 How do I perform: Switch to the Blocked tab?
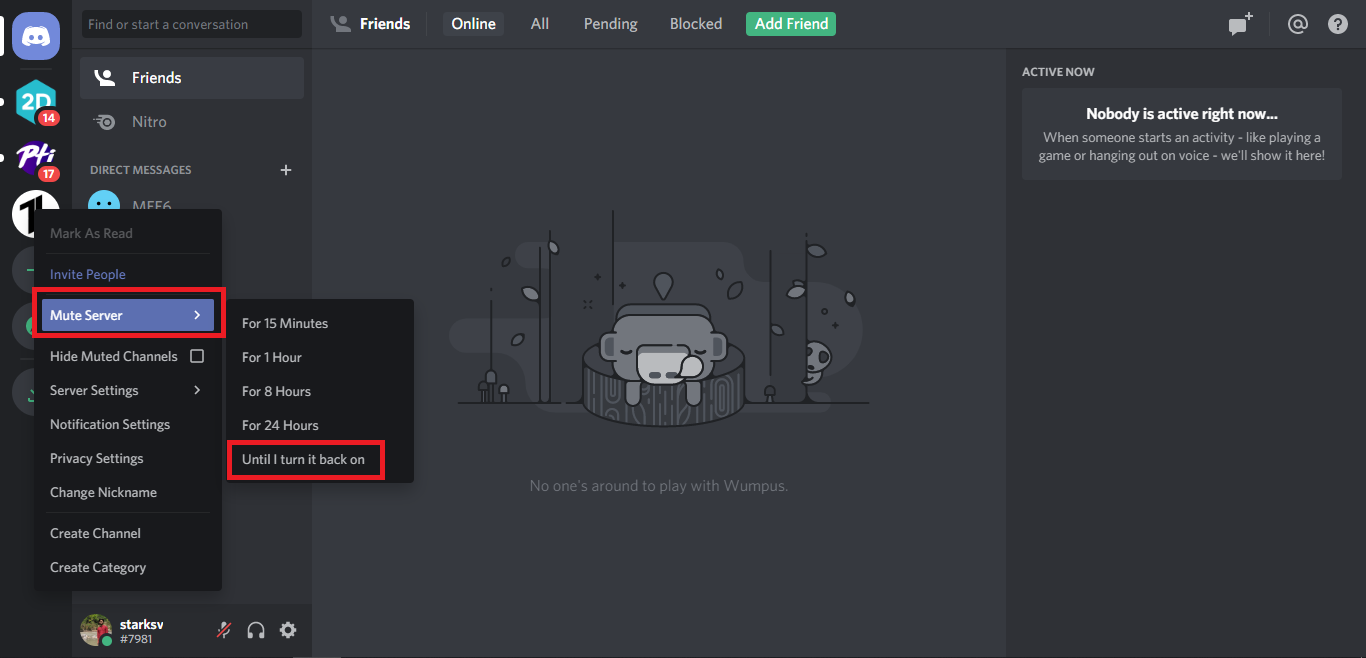coord(696,24)
